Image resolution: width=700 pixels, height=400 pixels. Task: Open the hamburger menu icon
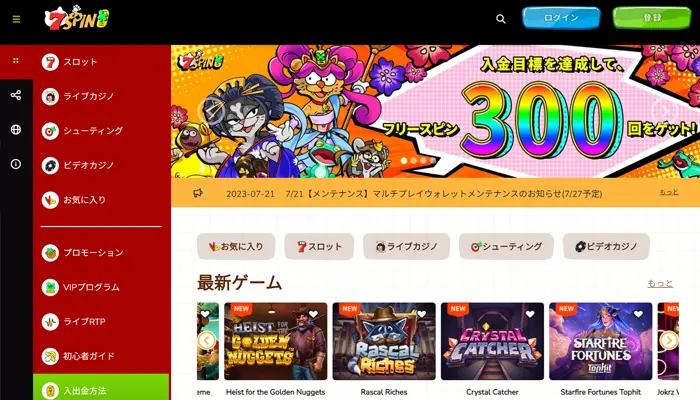pyautogui.click(x=17, y=19)
